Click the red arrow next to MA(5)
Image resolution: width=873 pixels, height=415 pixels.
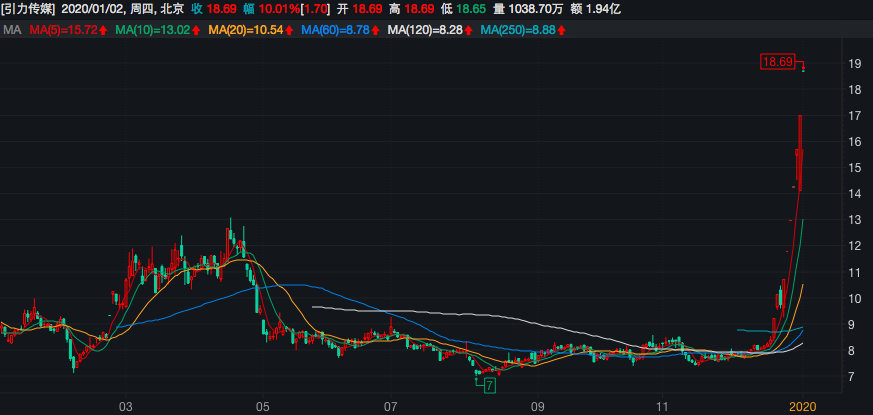(103, 31)
